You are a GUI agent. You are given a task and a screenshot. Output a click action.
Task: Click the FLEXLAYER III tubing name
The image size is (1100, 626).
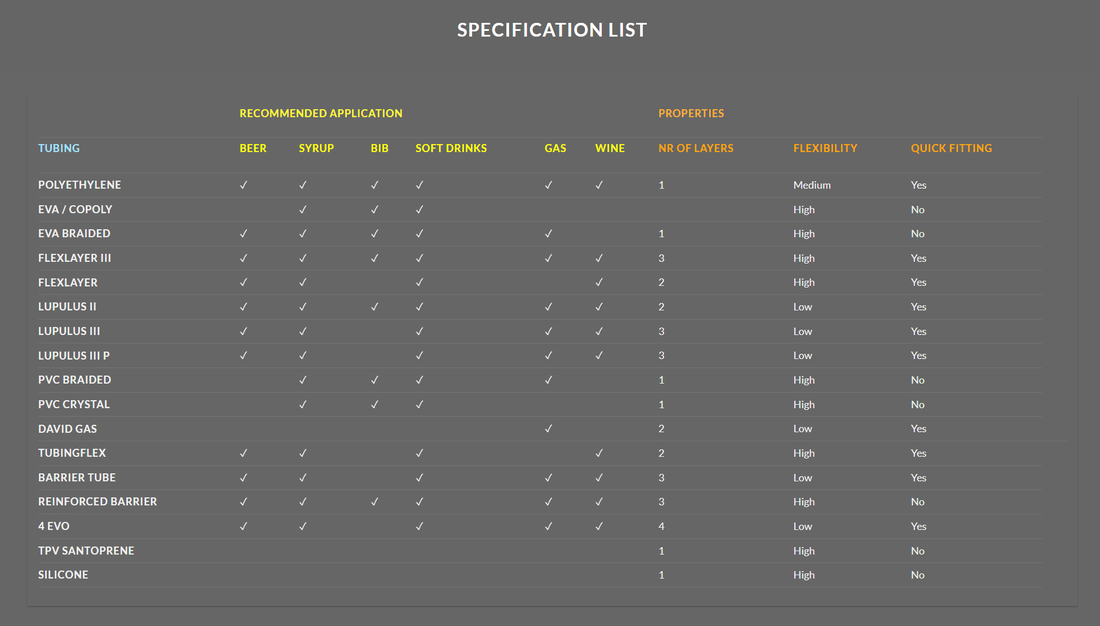click(x=74, y=258)
